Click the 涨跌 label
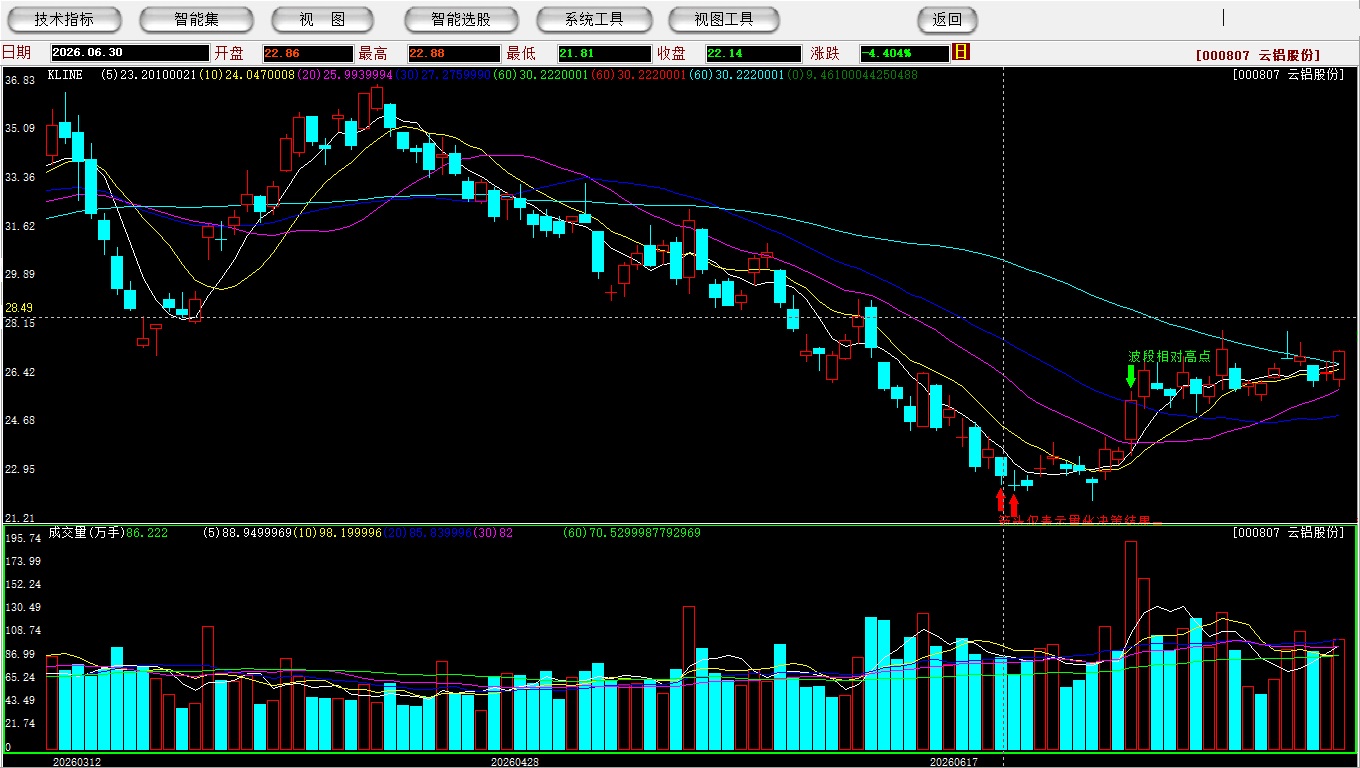This screenshot has height=768, width=1360. click(x=825, y=53)
